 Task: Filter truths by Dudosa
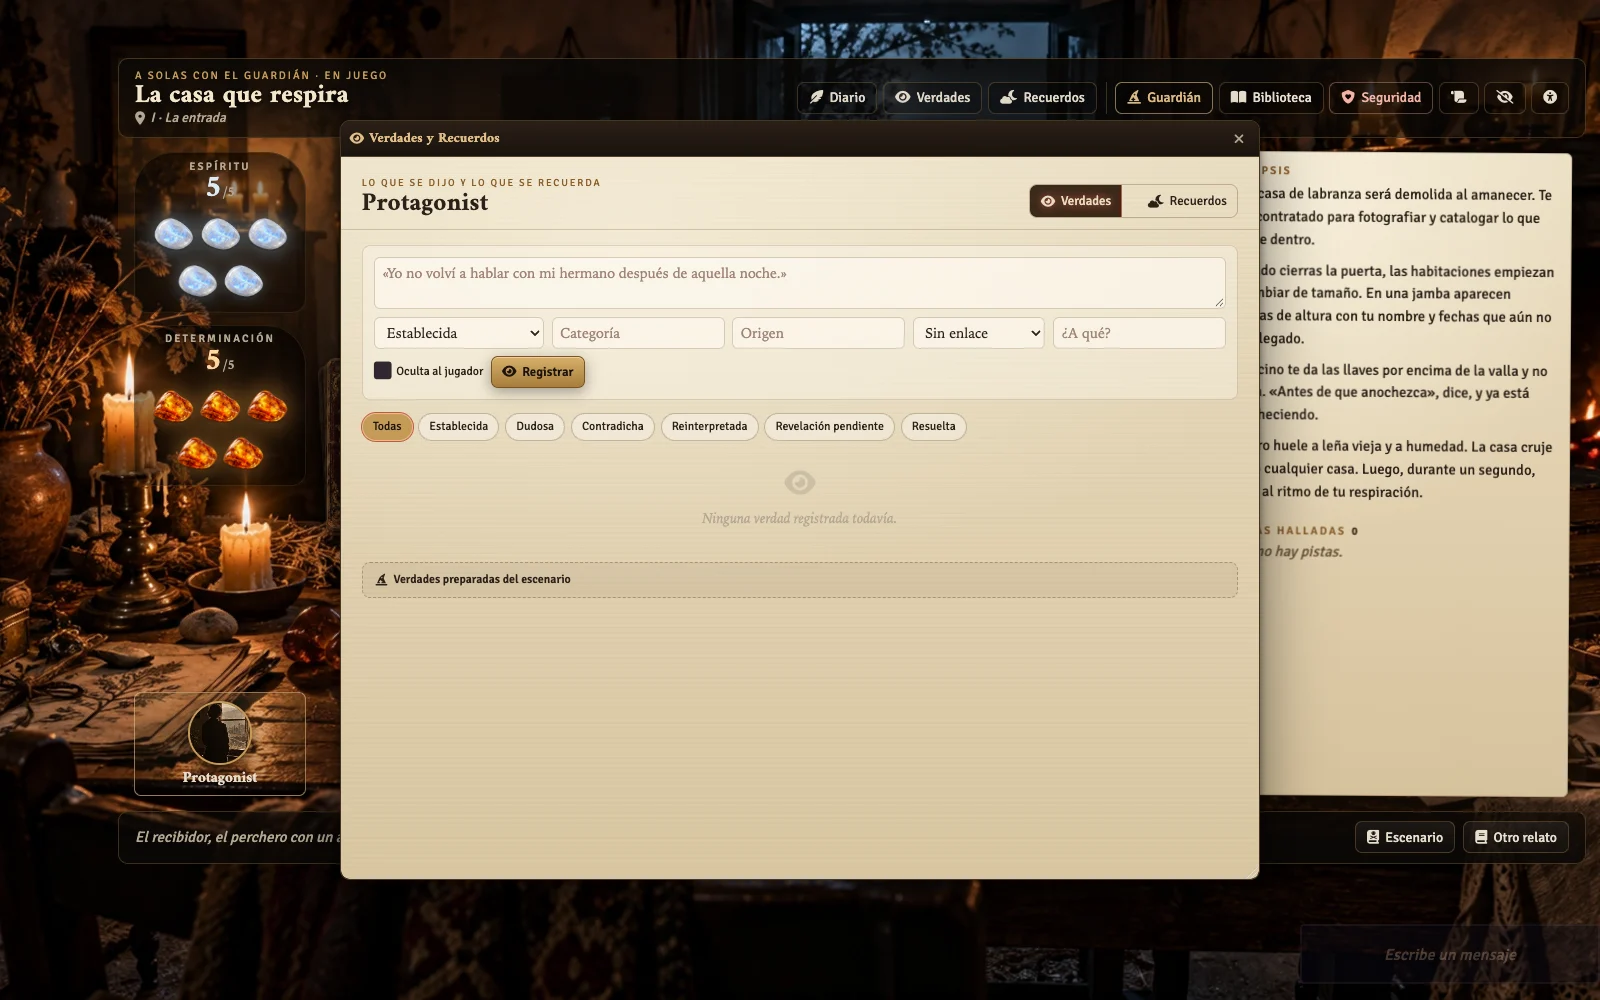(x=535, y=427)
